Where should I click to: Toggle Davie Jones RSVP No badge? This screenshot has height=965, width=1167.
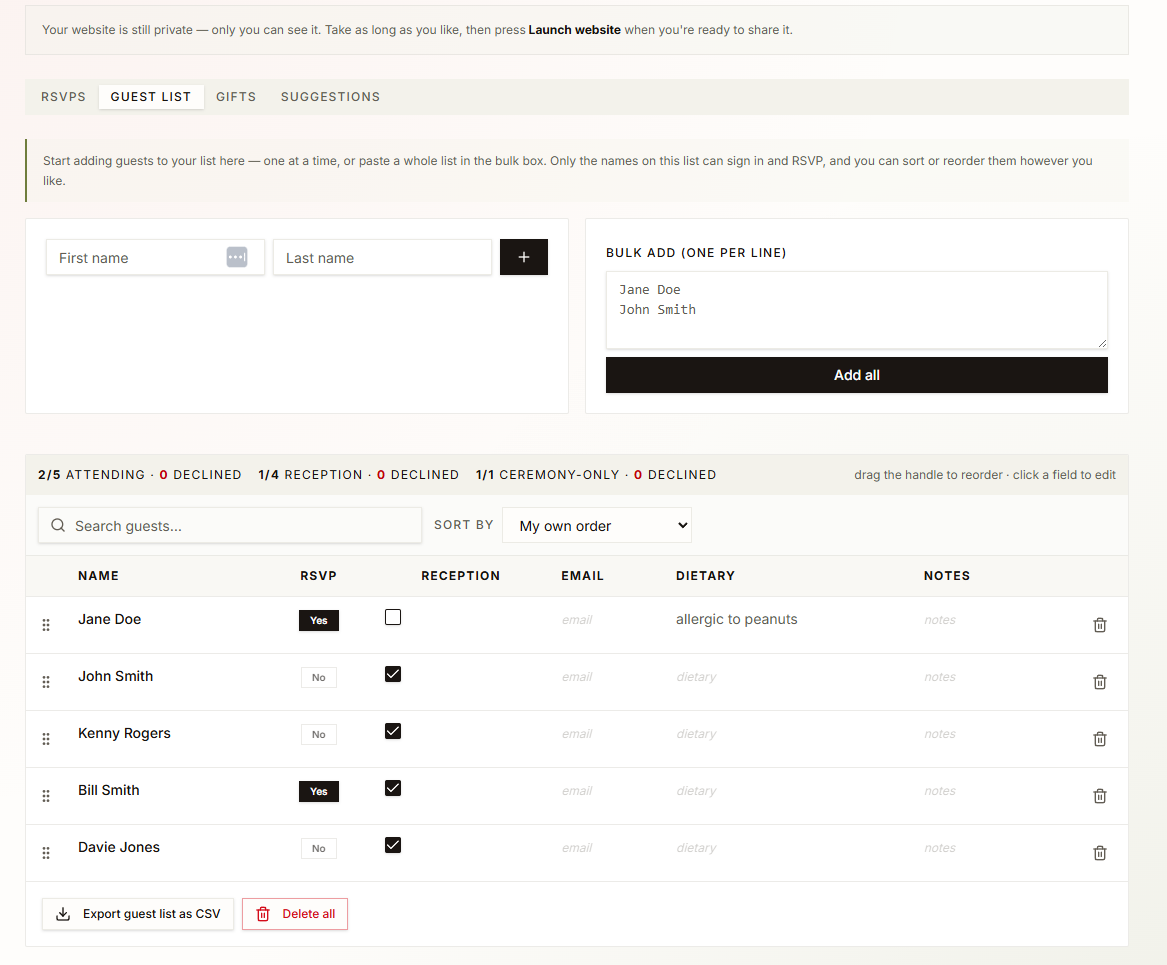point(319,848)
